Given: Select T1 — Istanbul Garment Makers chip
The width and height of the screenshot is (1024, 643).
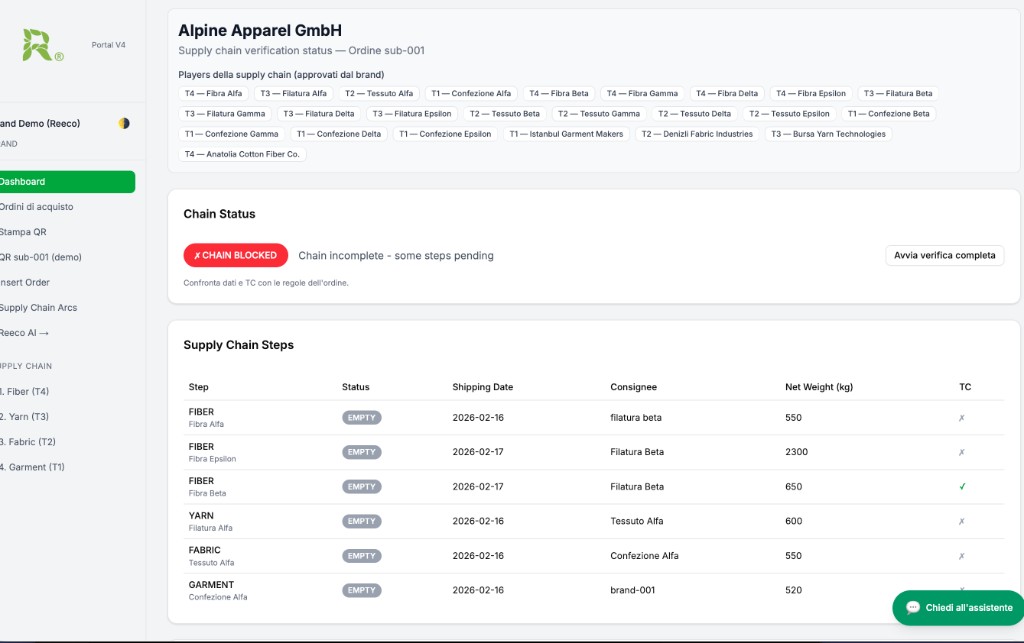Looking at the screenshot, I should click(x=566, y=134).
